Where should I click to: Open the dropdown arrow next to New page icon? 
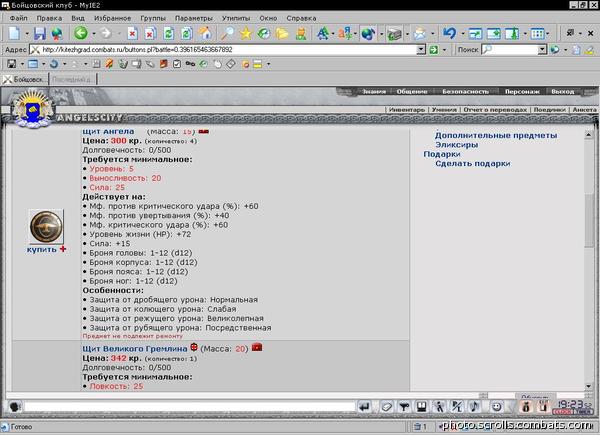27,34
